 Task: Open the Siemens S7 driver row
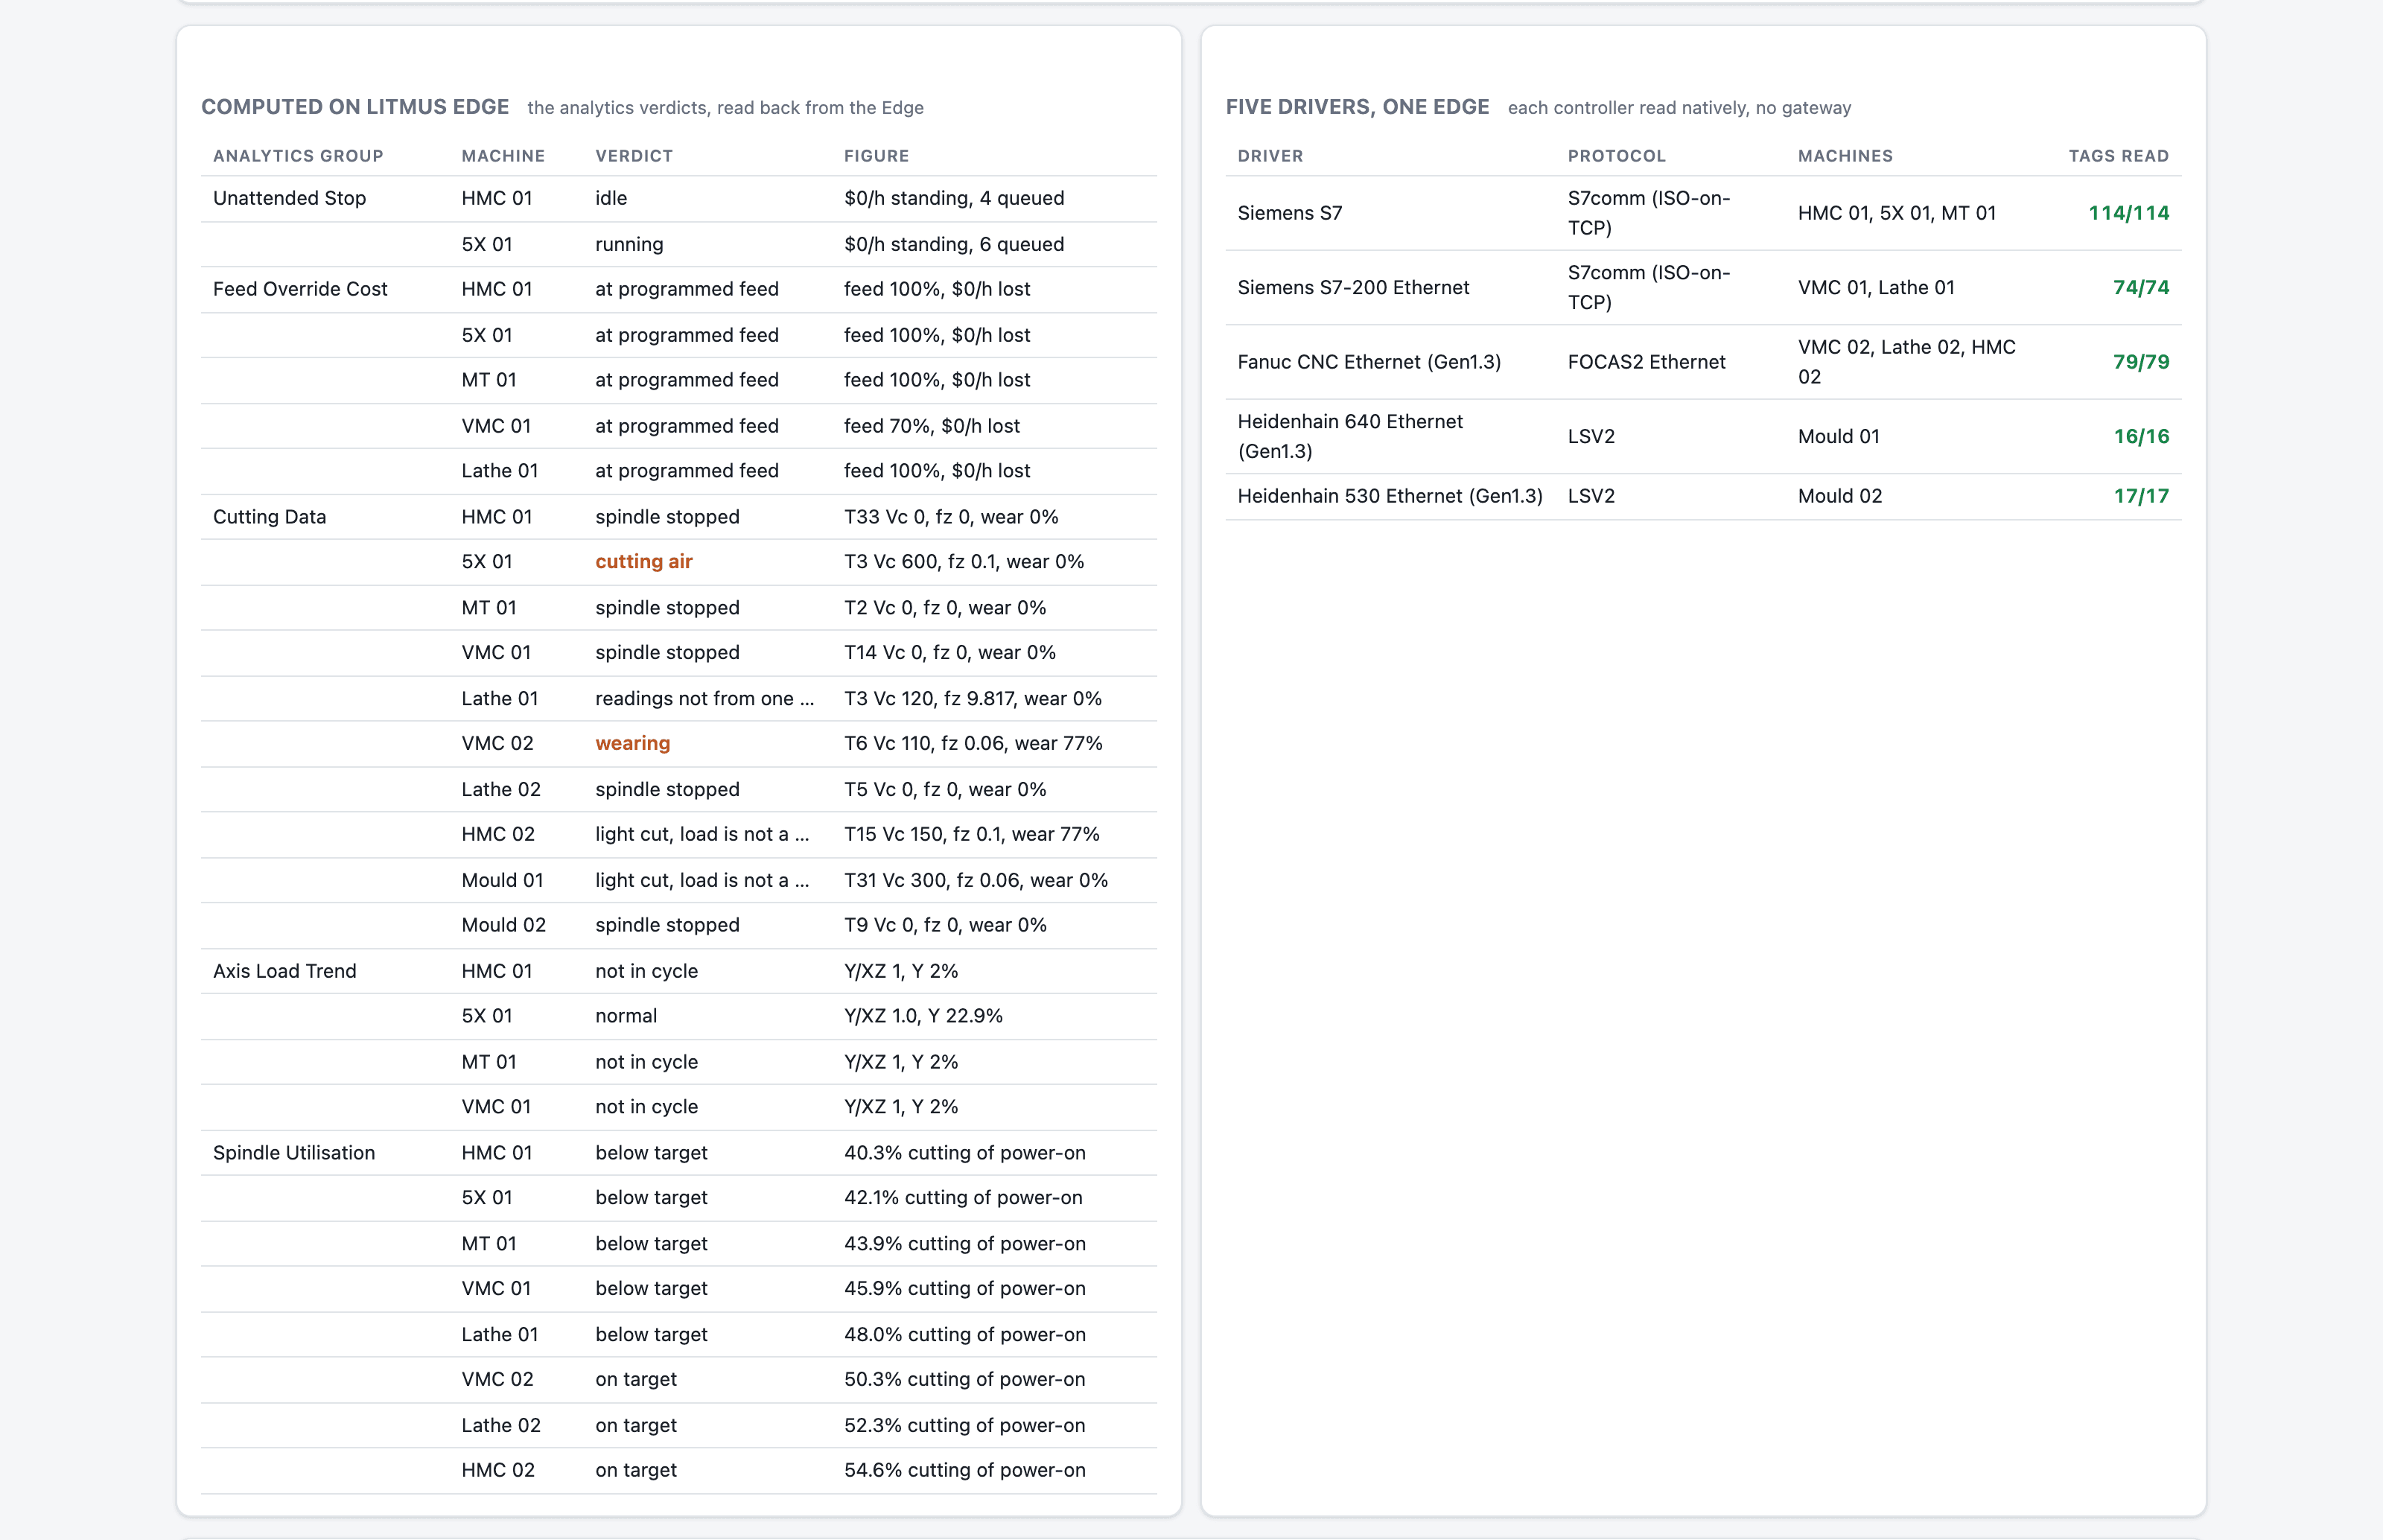(x=1703, y=213)
